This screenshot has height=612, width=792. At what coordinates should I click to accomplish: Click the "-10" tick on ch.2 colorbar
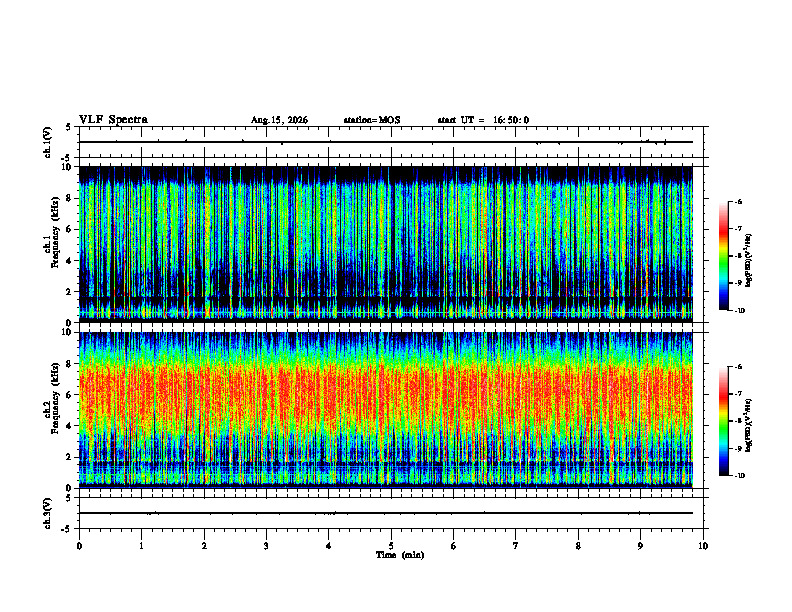pyautogui.click(x=740, y=476)
